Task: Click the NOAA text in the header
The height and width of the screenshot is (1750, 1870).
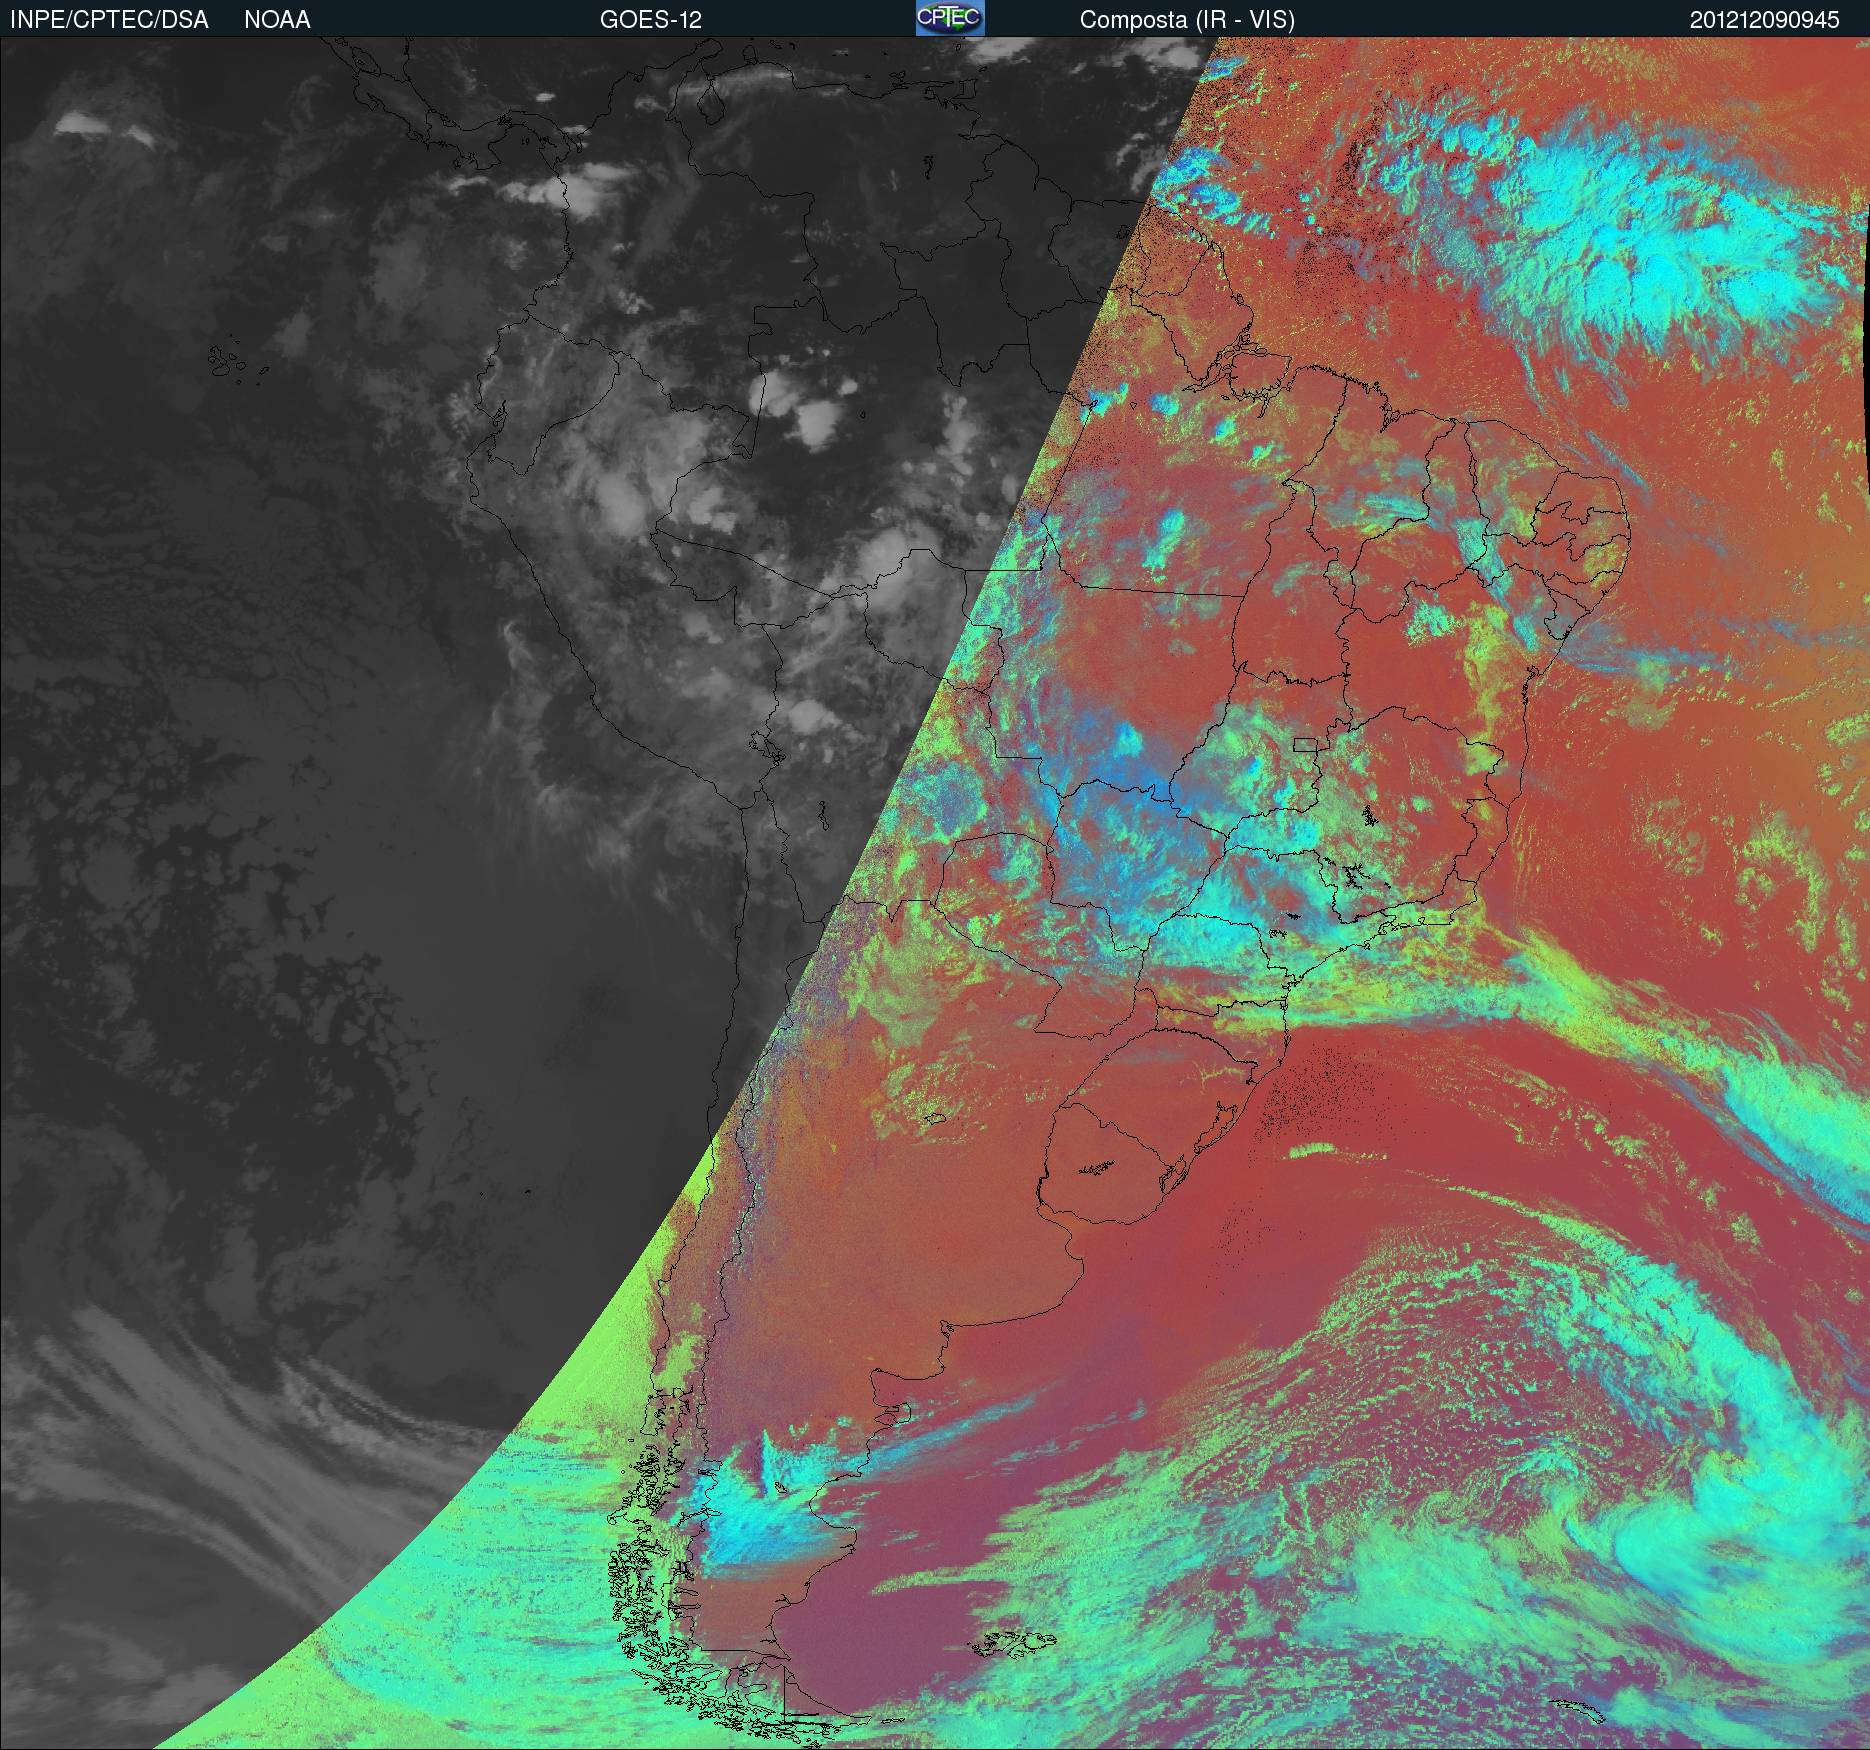Action: point(277,20)
